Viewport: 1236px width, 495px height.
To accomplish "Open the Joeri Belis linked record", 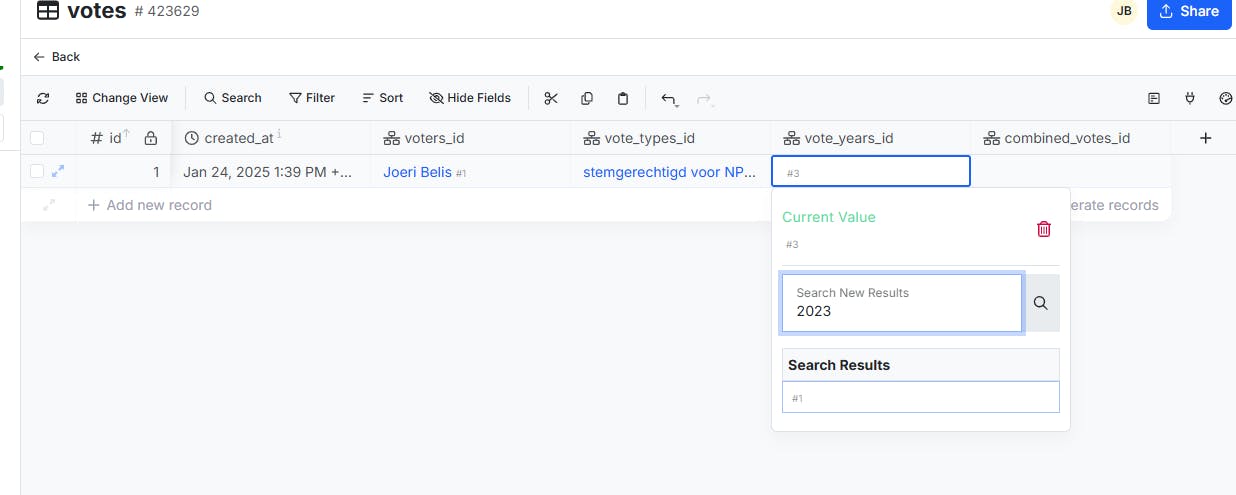I will pyautogui.click(x=417, y=172).
